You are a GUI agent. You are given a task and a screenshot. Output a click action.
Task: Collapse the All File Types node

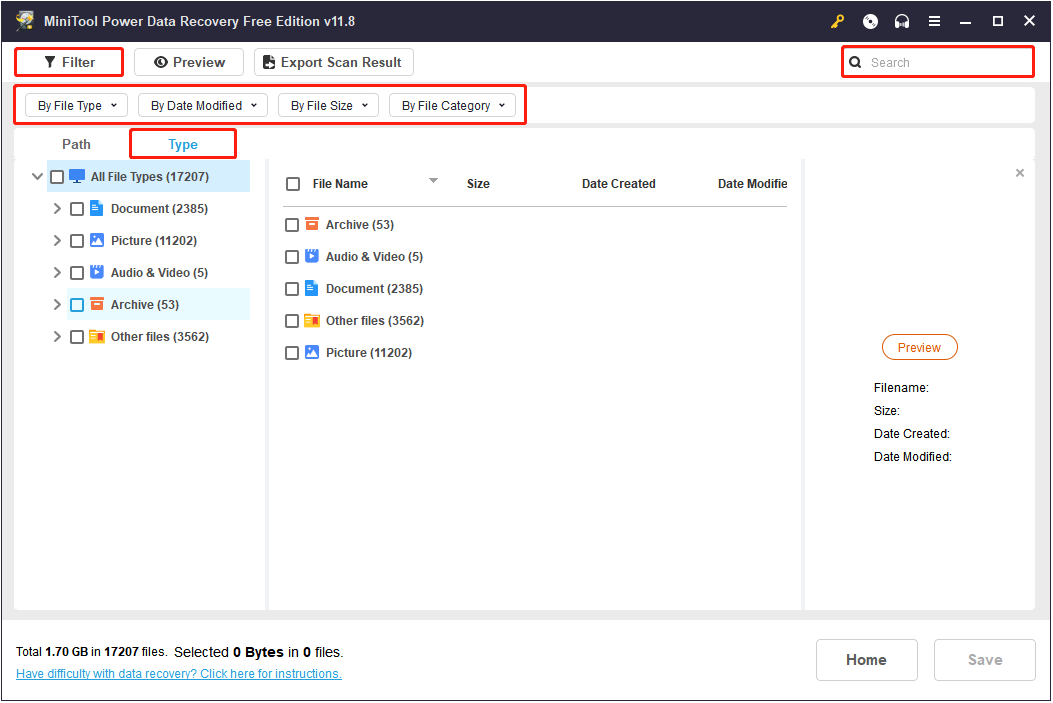point(37,177)
